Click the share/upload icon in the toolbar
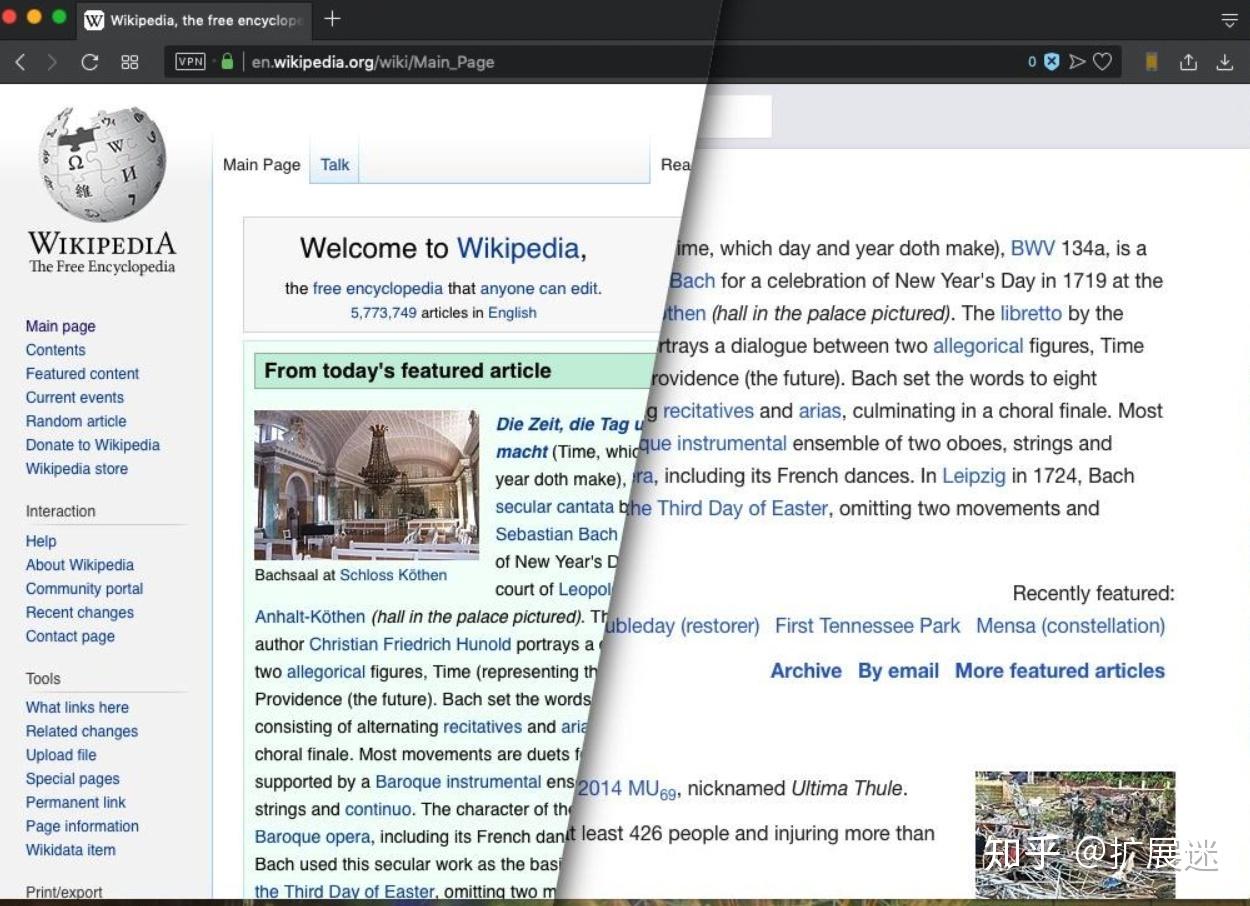The height and width of the screenshot is (906, 1250). pos(1188,61)
